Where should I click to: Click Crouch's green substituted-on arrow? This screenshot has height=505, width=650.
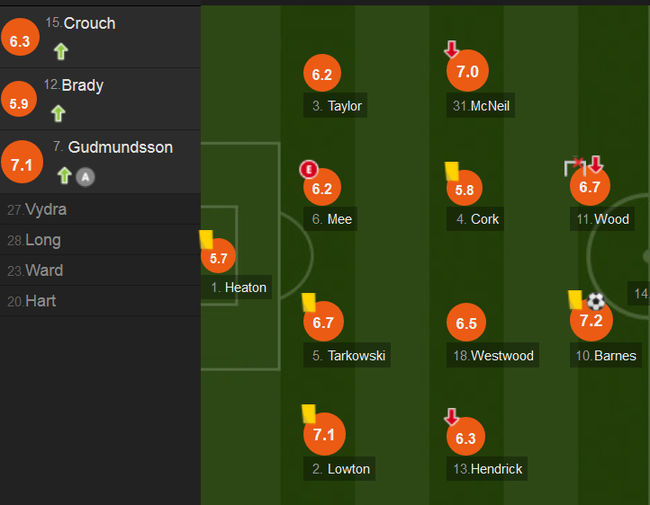coord(60,51)
